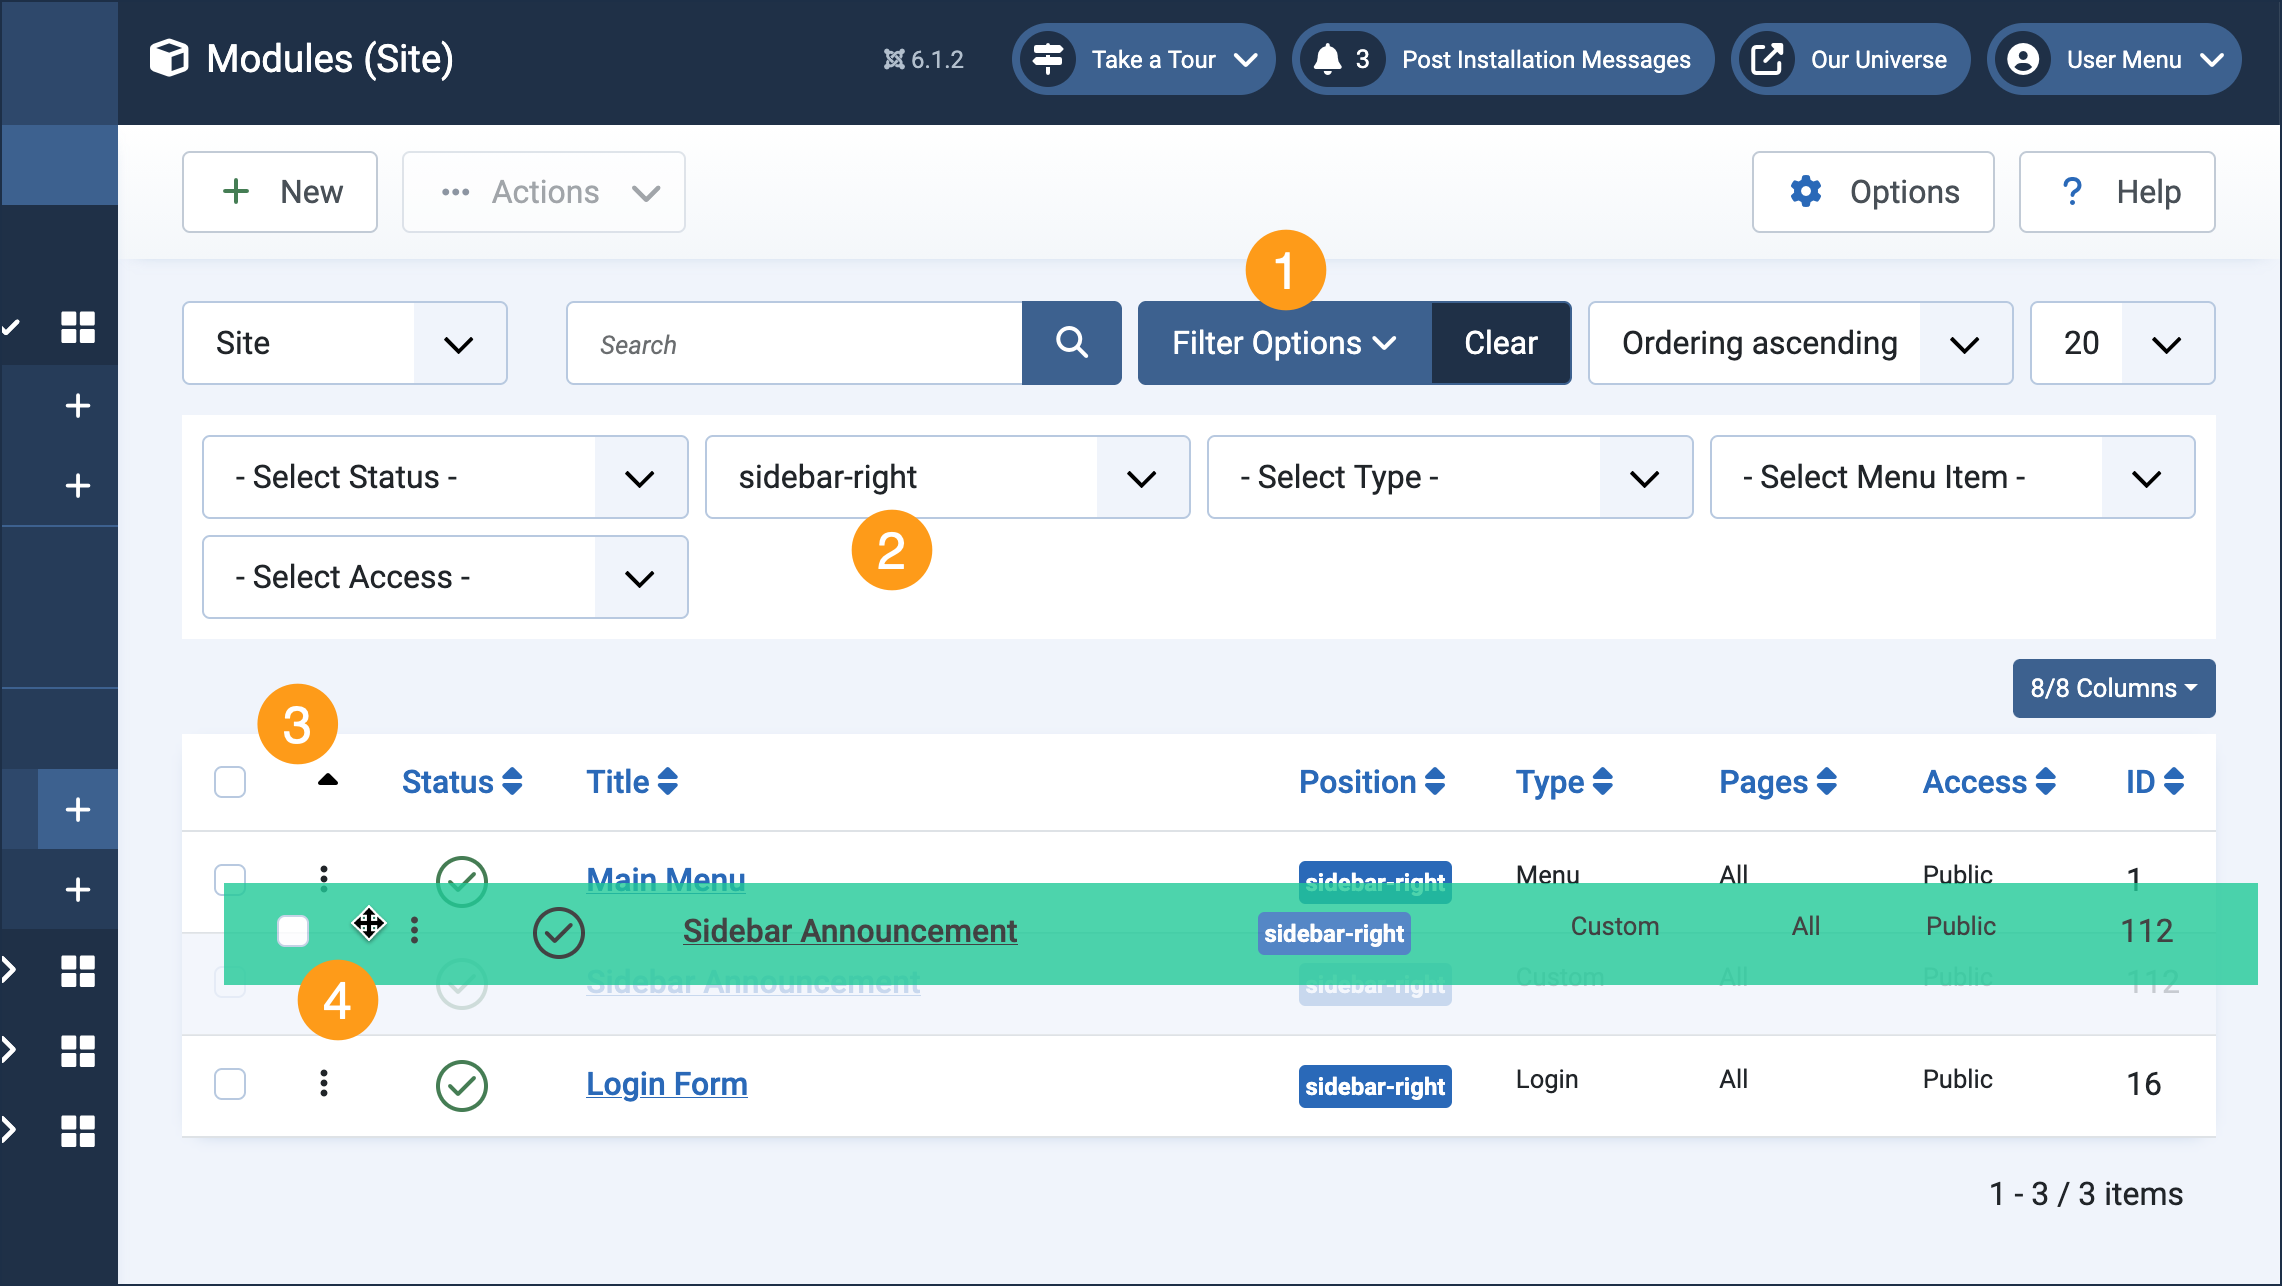Open the list limit dropdown showing 20
This screenshot has width=2282, height=1286.
2123,343
